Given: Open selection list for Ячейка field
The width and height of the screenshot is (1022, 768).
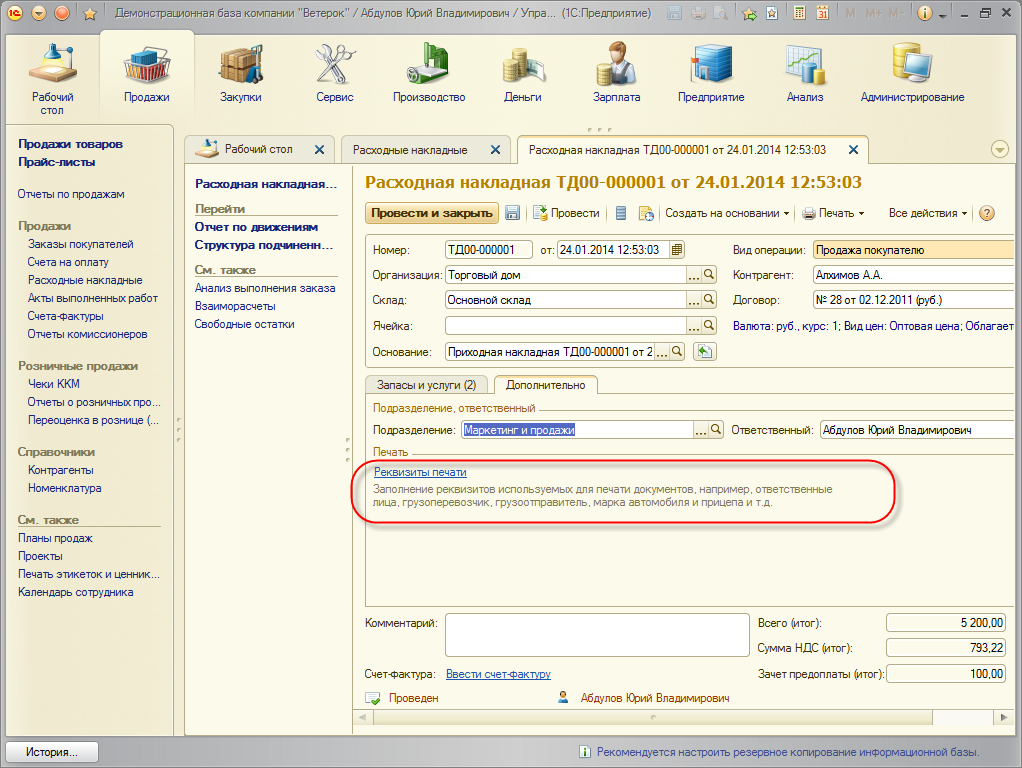Looking at the screenshot, I should click(x=694, y=325).
